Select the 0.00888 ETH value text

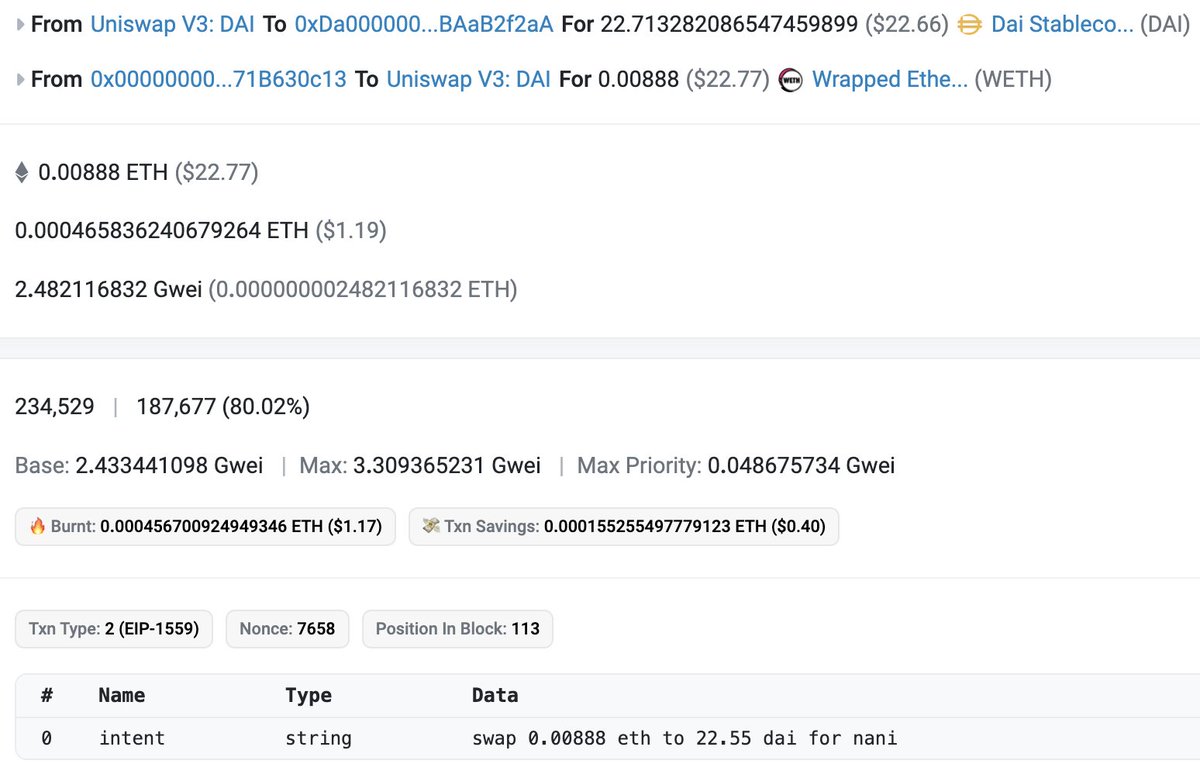tap(103, 173)
